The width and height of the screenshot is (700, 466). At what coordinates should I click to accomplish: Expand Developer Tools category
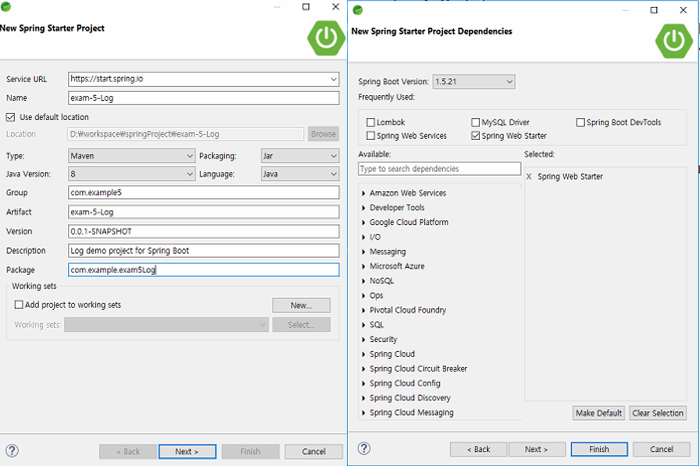pyautogui.click(x=363, y=208)
